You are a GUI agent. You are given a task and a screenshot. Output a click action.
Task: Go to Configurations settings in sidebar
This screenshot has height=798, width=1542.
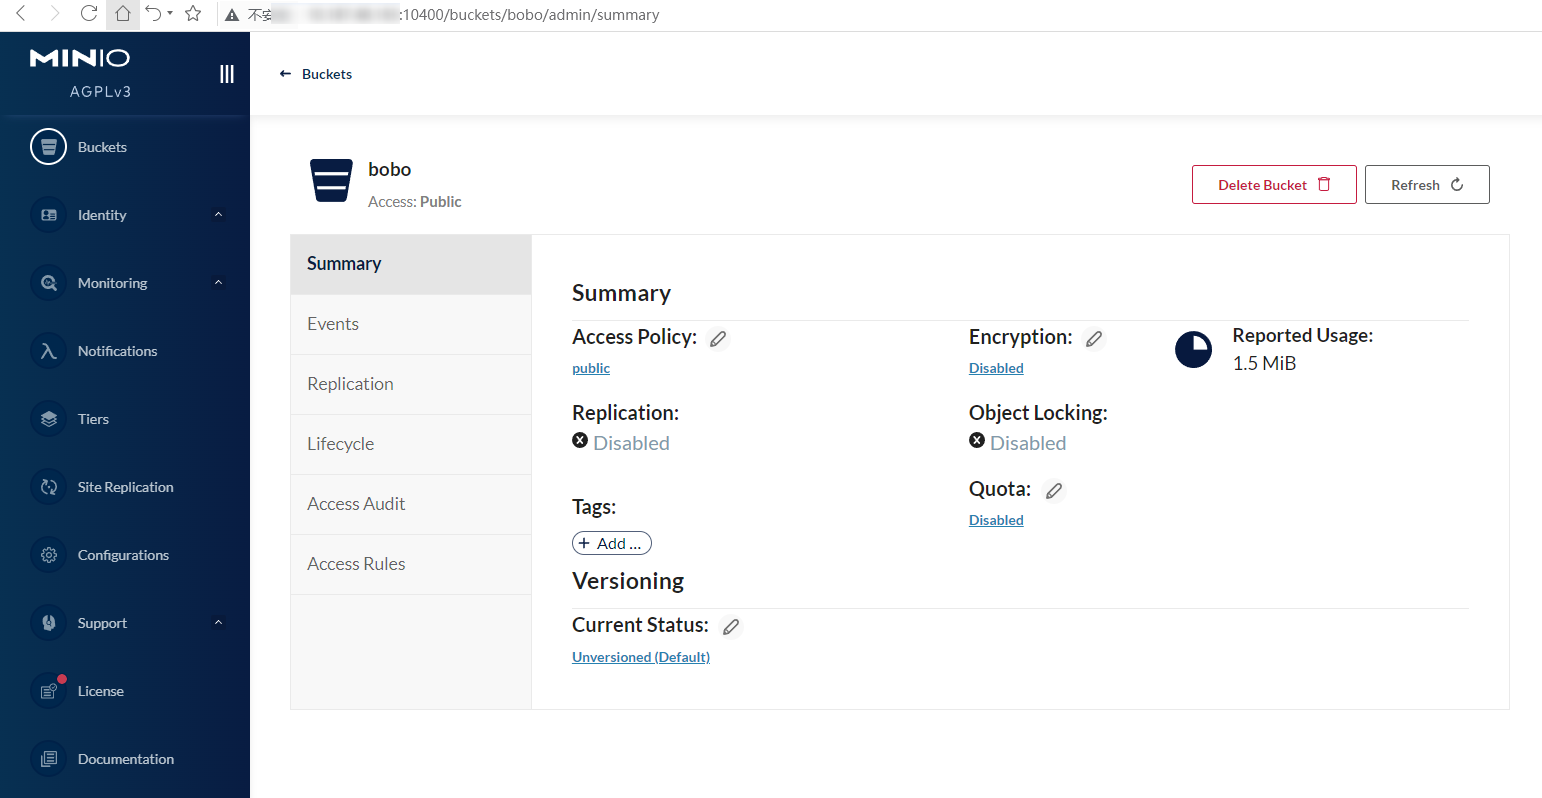[123, 555]
